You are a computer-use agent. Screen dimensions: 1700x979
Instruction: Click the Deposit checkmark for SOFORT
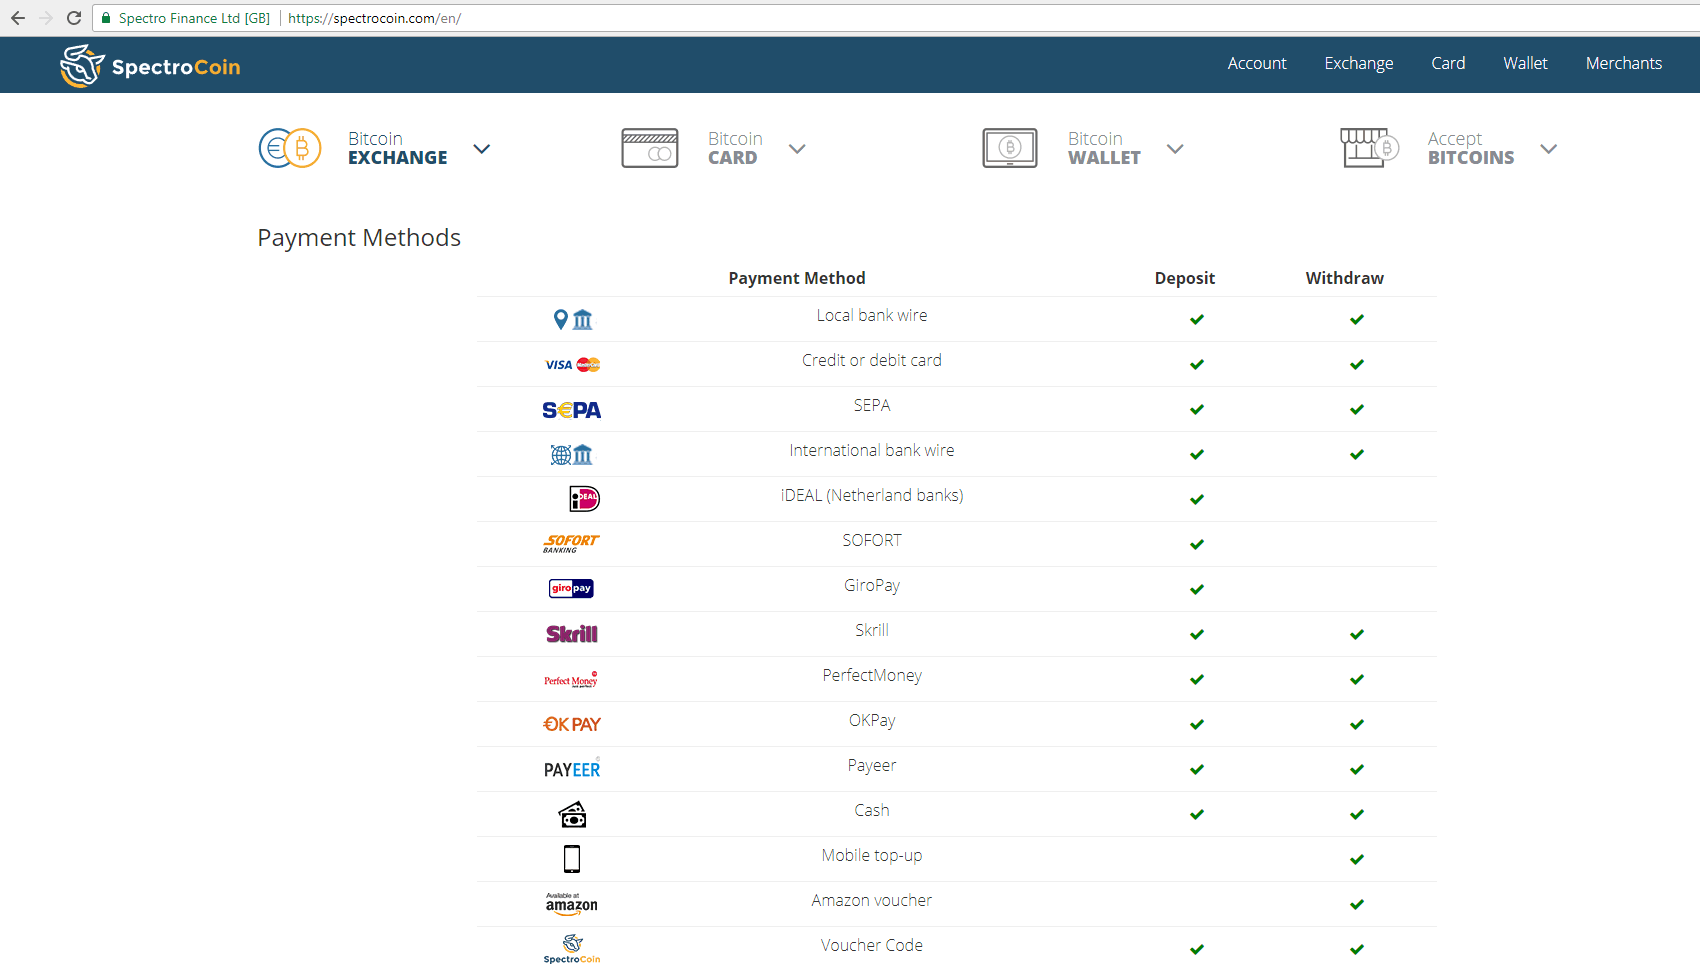pyautogui.click(x=1197, y=544)
